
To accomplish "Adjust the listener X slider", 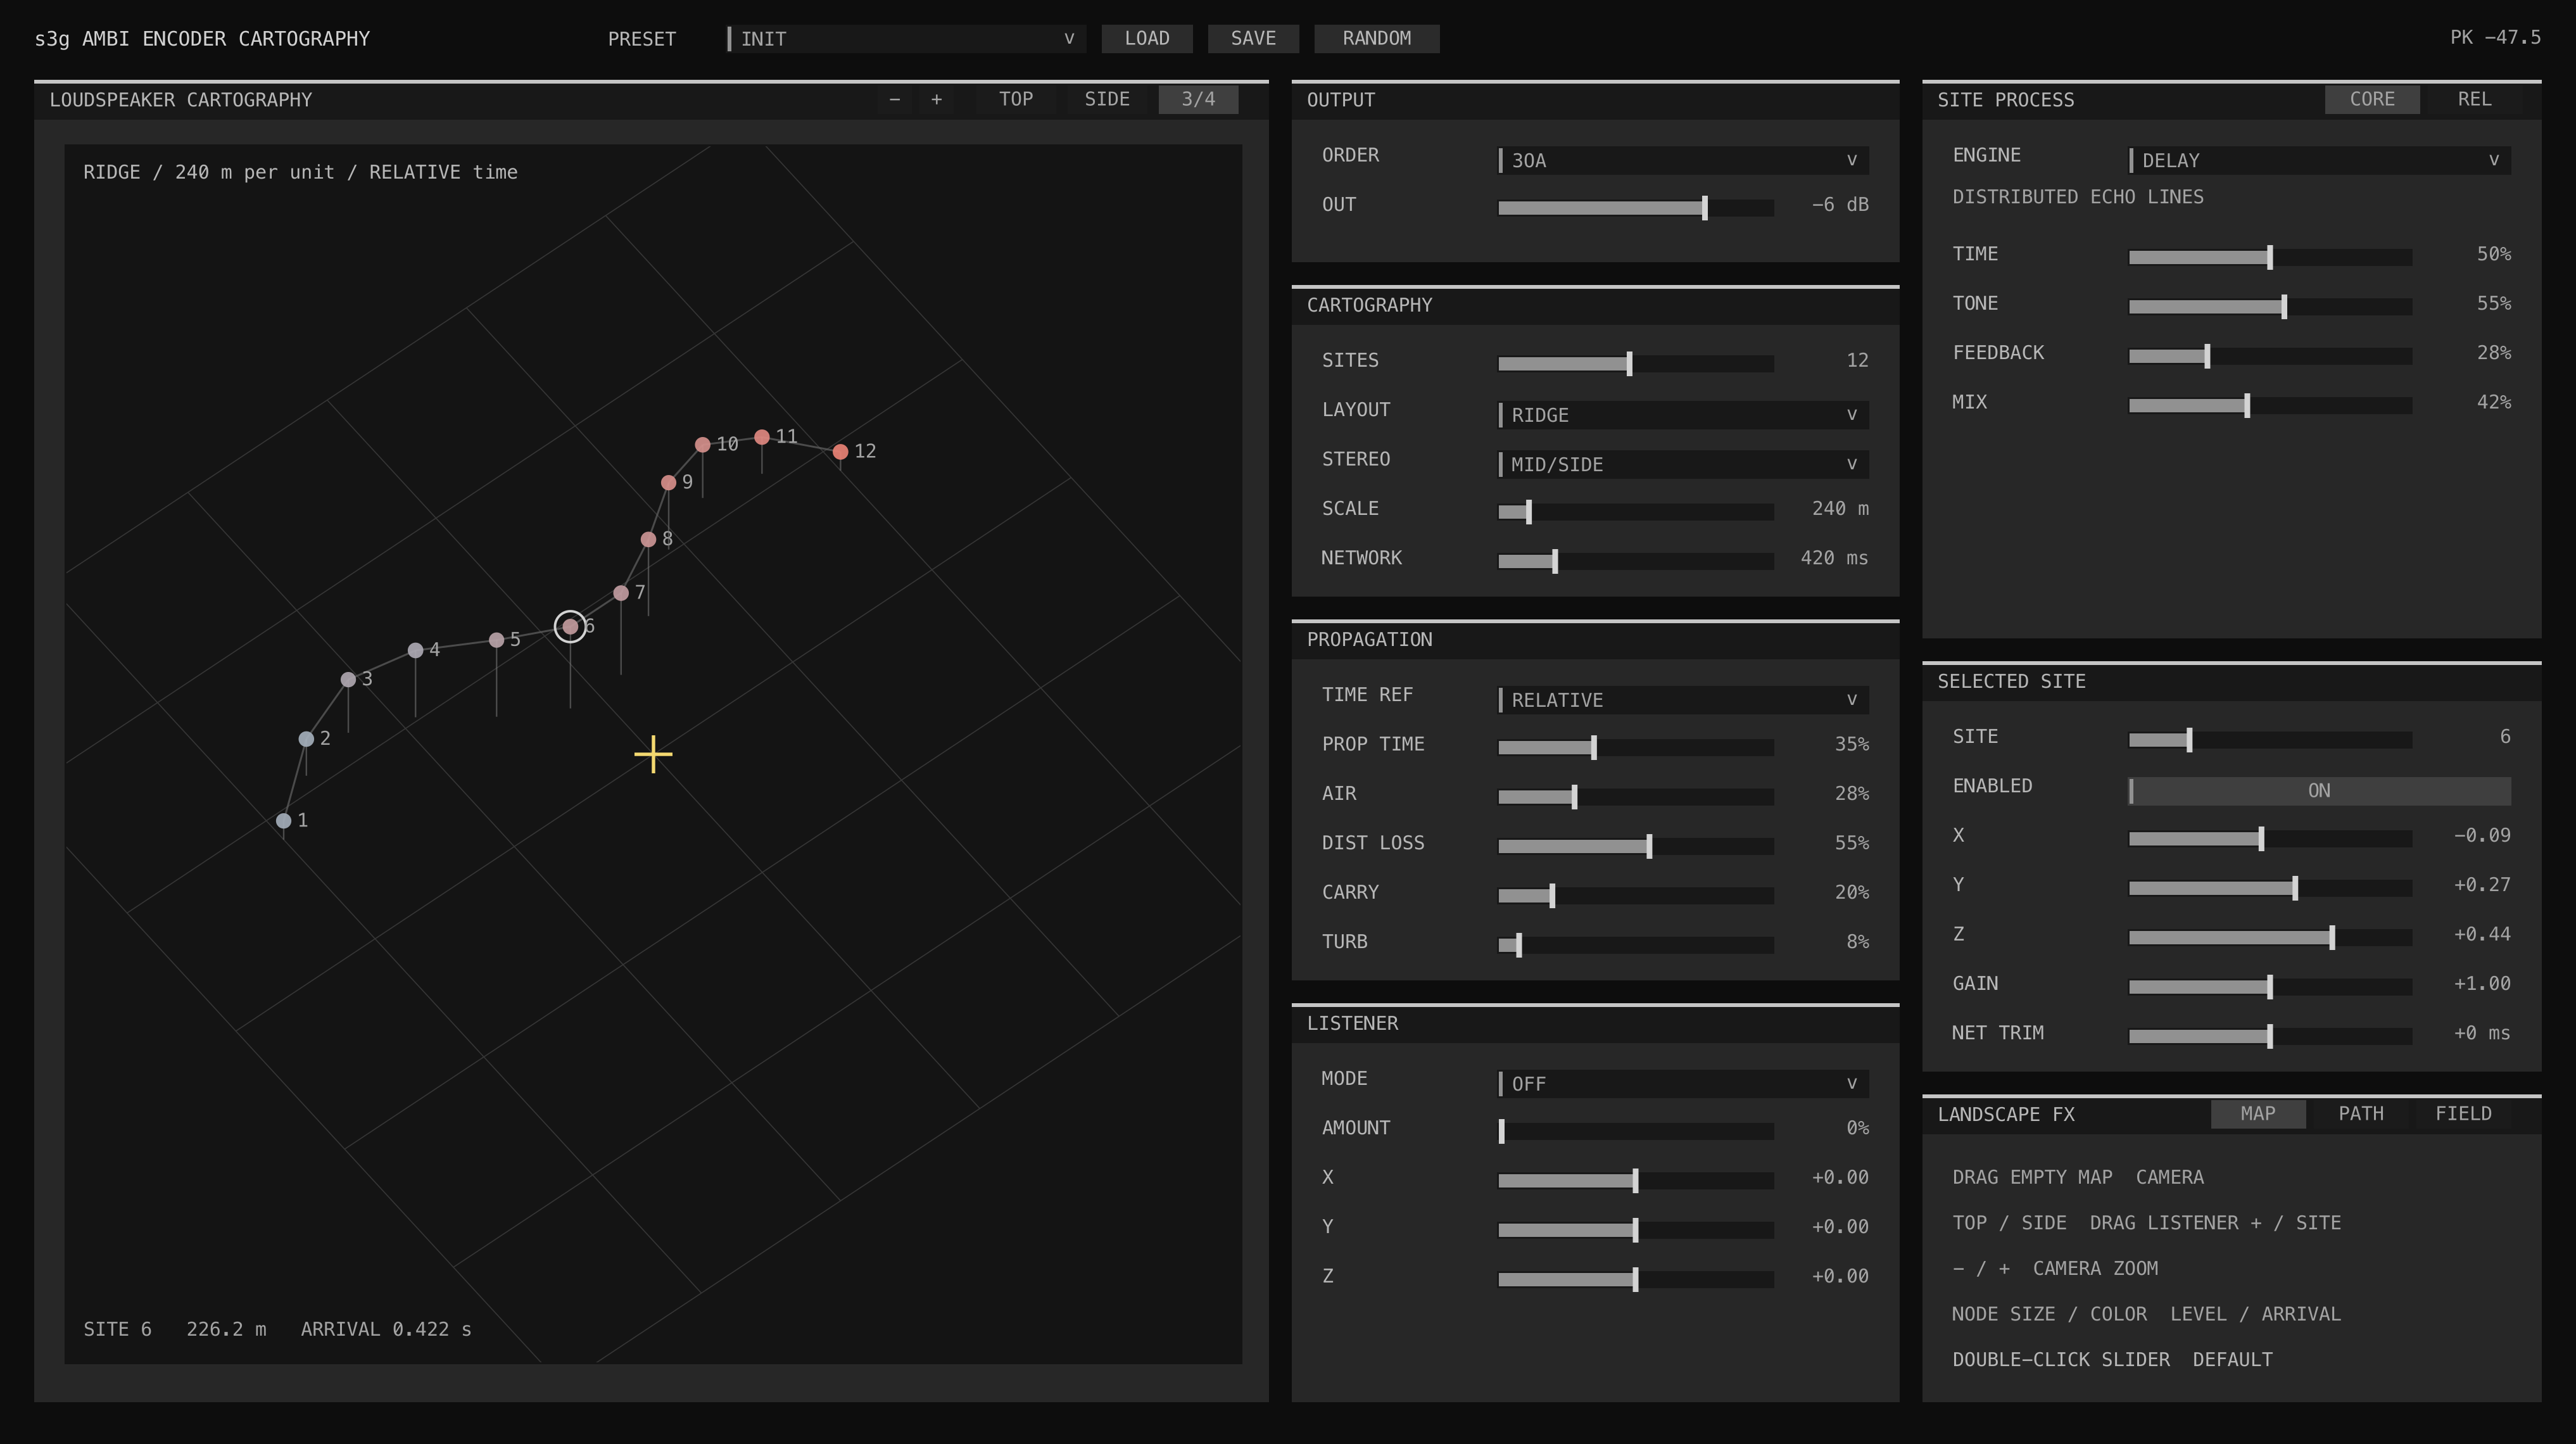I will (1636, 1181).
